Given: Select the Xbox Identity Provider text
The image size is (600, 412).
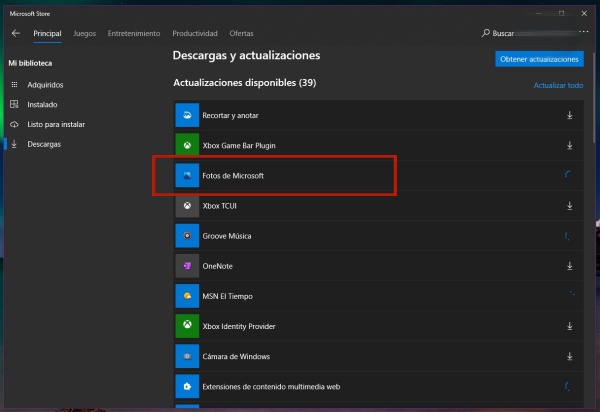Looking at the screenshot, I should point(239,326).
